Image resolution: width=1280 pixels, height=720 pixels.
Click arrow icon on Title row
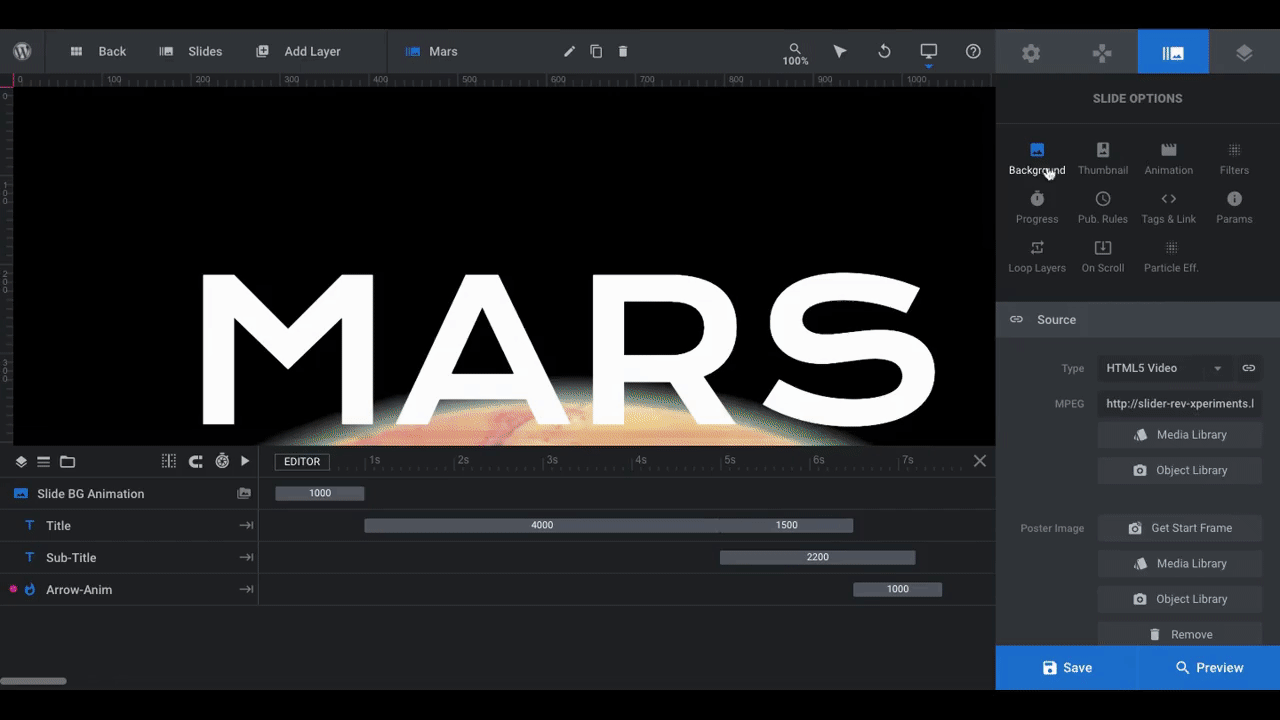pos(246,526)
